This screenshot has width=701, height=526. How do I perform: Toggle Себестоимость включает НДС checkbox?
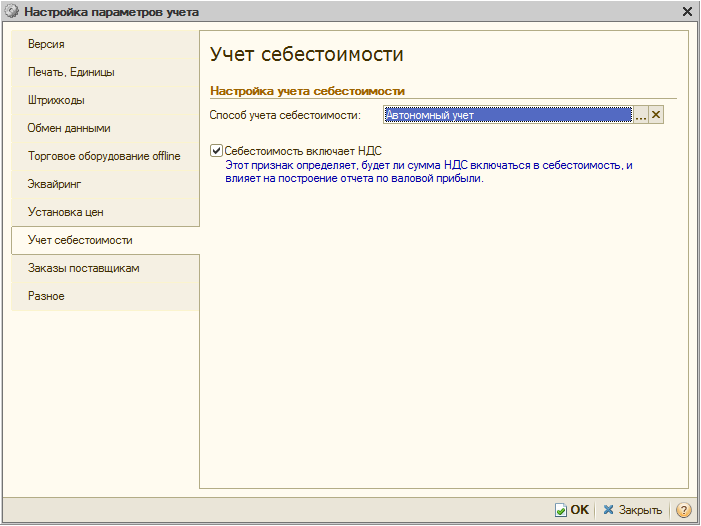216,151
